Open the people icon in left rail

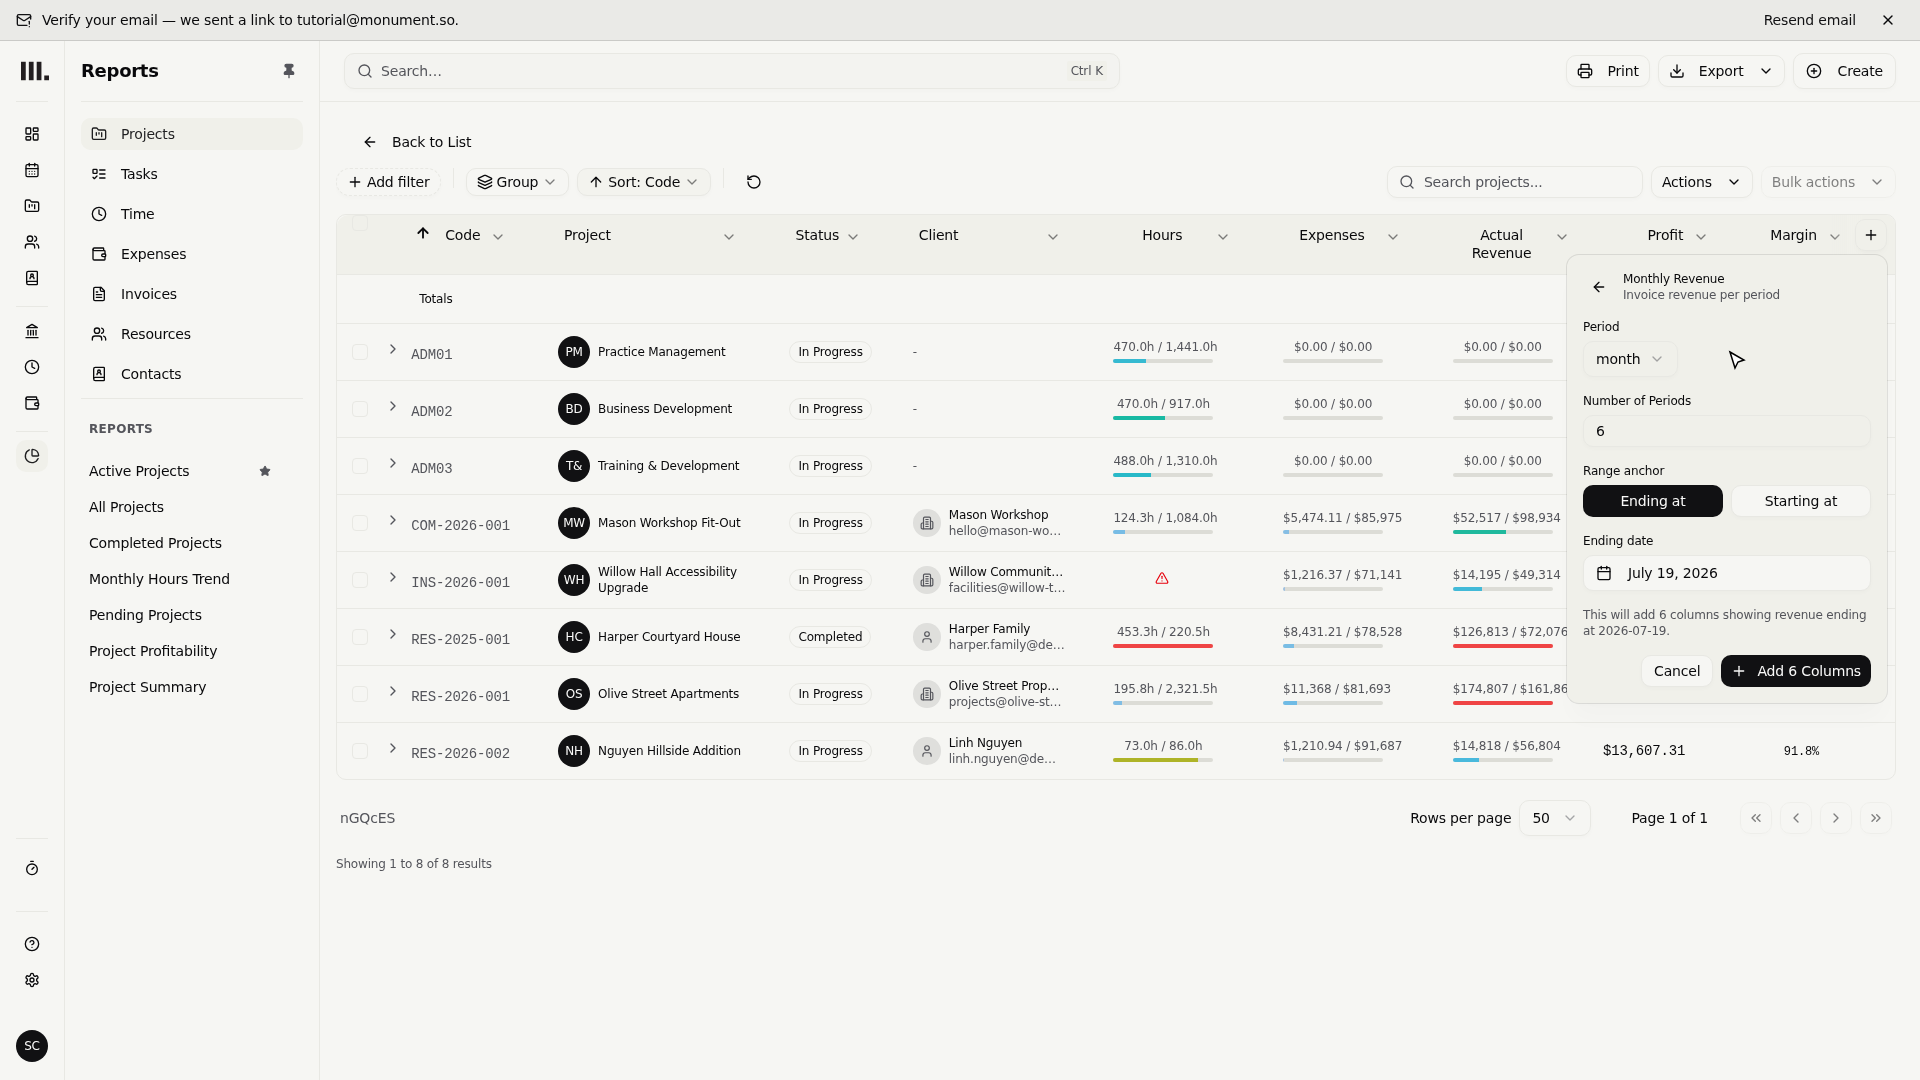pyautogui.click(x=32, y=242)
